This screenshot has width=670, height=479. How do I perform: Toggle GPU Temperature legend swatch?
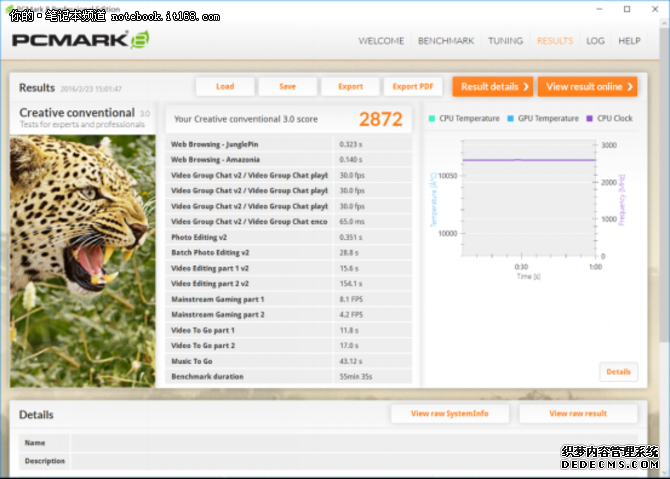click(x=510, y=119)
